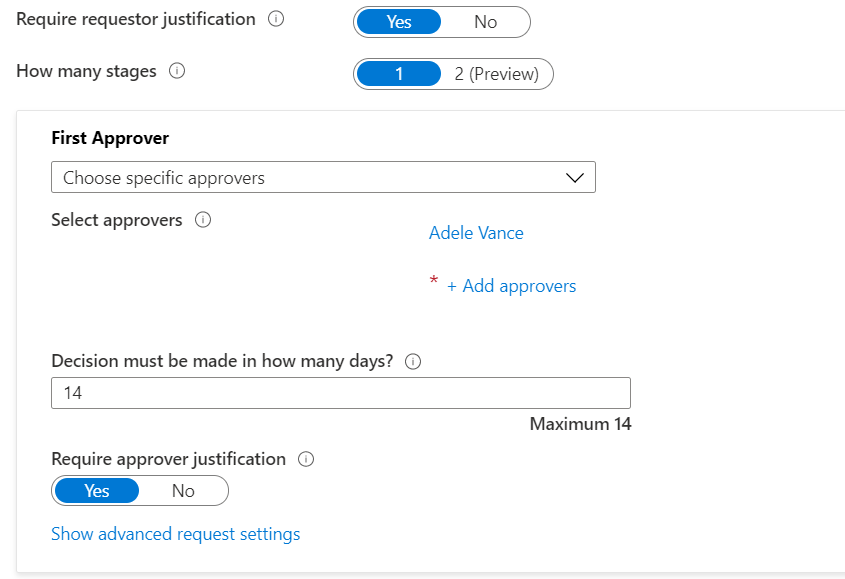Click the Select approvers label
This screenshot has height=579, width=845.
(117, 220)
